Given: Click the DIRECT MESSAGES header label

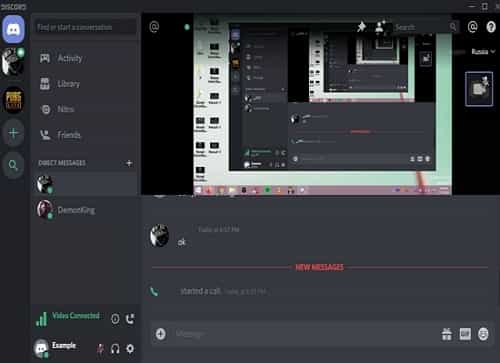Looking at the screenshot, I should (62, 163).
